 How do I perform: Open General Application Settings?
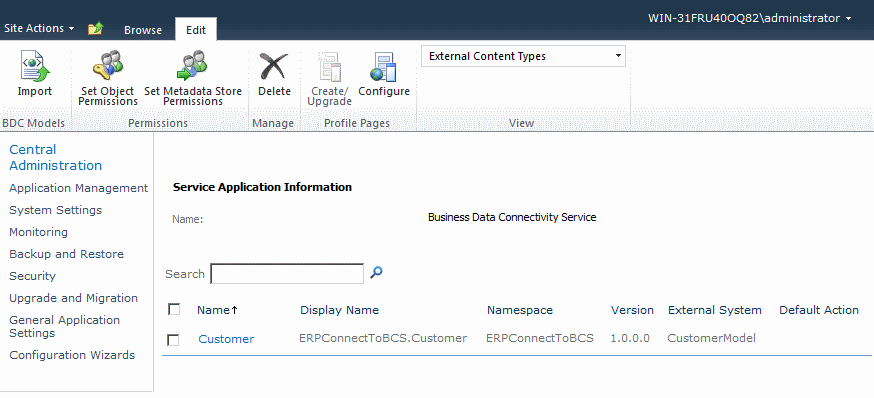click(65, 327)
